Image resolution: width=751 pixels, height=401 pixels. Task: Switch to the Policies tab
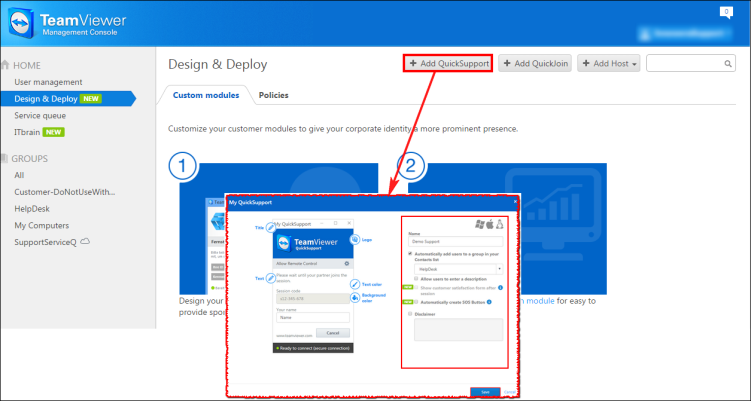(273, 95)
